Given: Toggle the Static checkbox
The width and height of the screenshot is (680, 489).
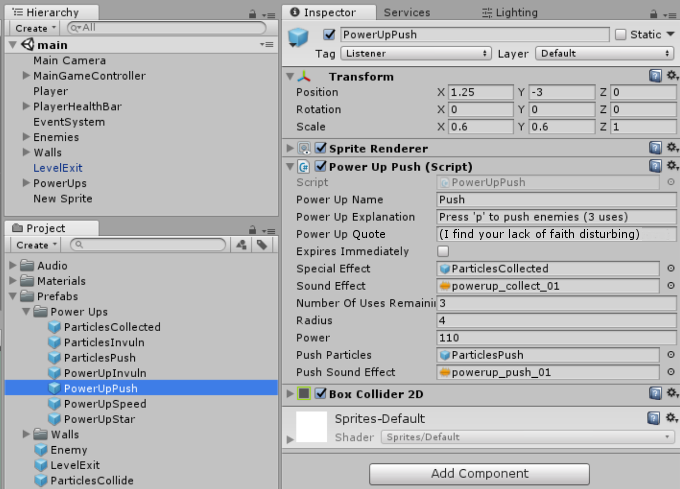Looking at the screenshot, I should (621, 34).
